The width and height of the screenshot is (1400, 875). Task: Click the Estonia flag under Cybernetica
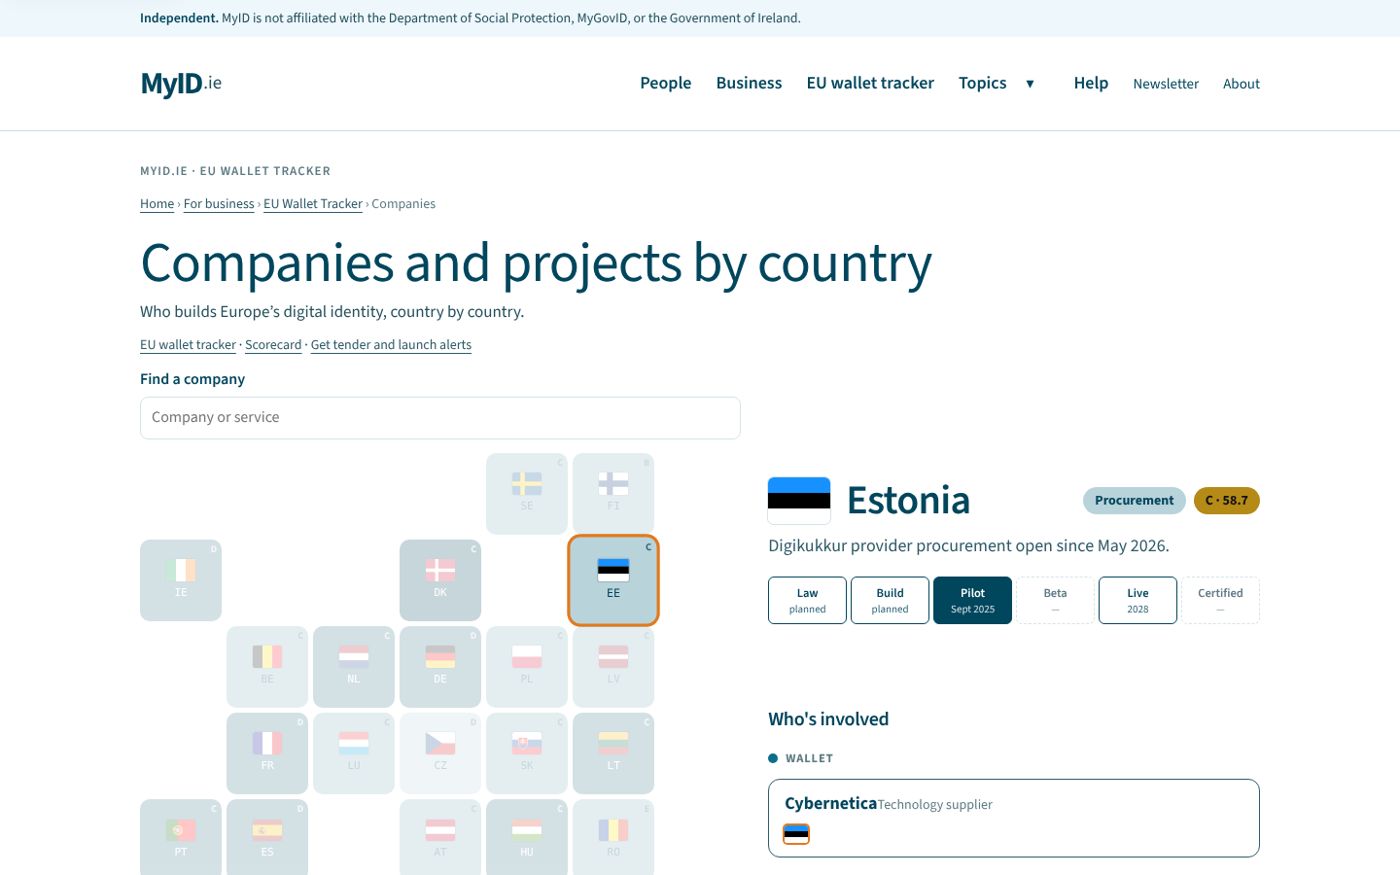[x=796, y=833]
